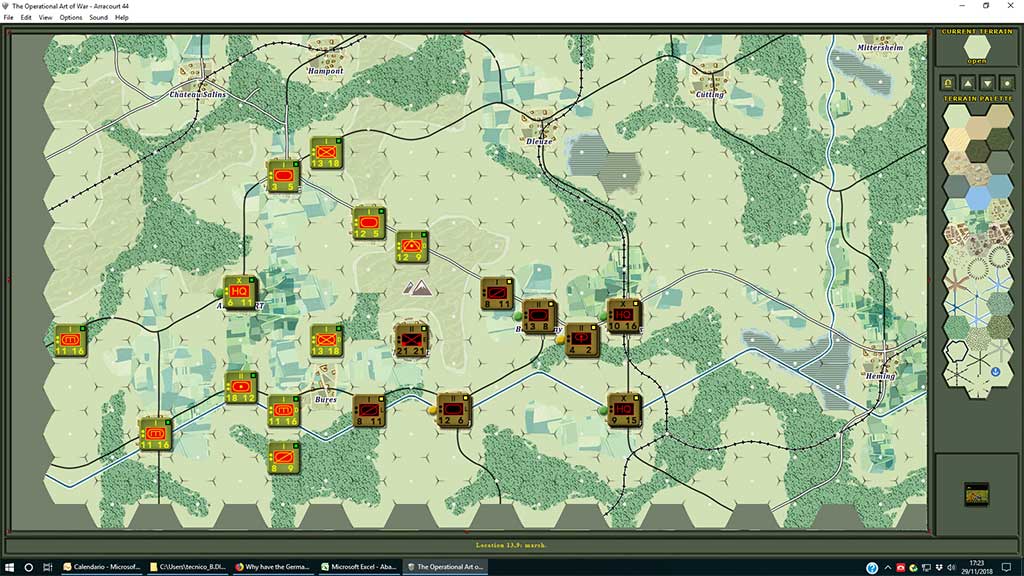
Task: Select the white outlined hex in the terrain palette
Action: [957, 351]
